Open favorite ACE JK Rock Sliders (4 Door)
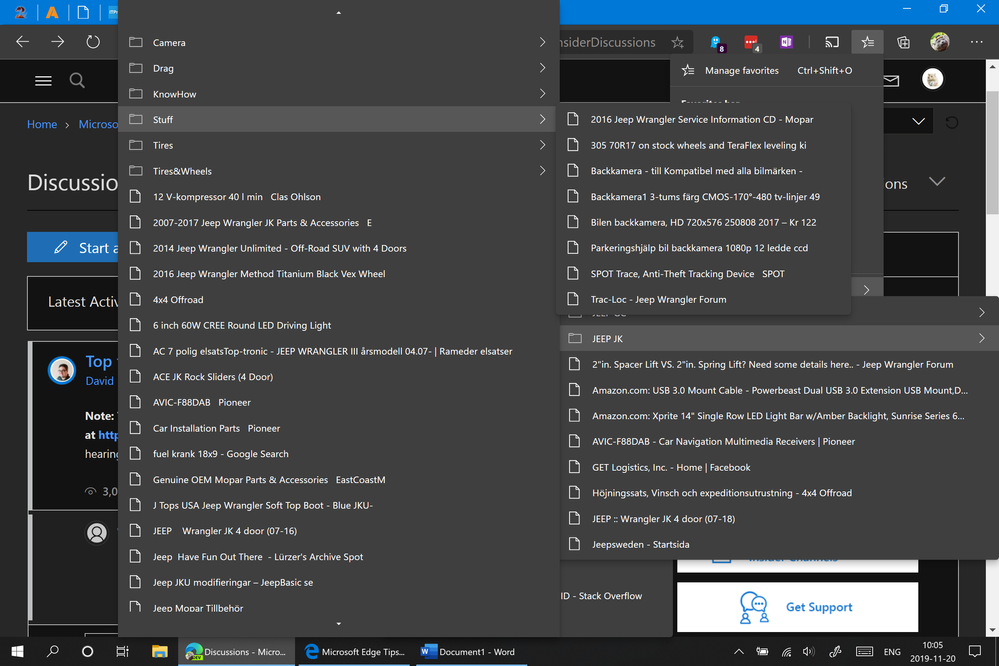This screenshot has width=999, height=666. [x=338, y=377]
